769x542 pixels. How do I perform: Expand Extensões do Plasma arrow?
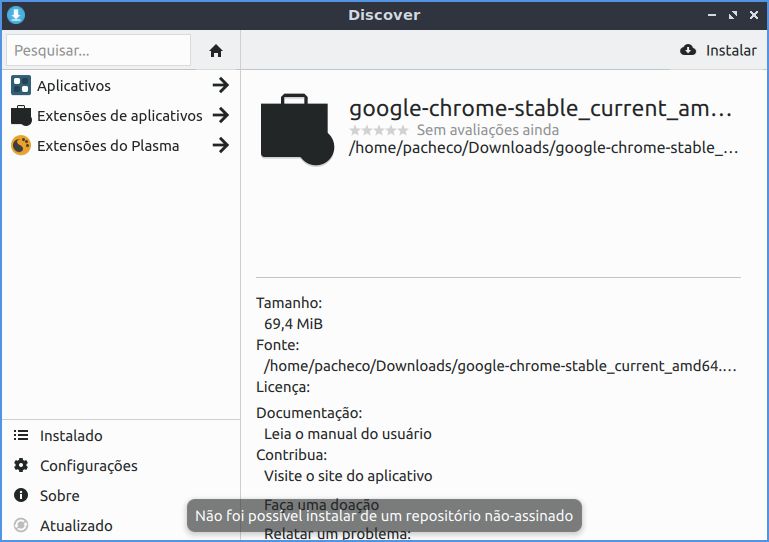pyautogui.click(x=221, y=145)
